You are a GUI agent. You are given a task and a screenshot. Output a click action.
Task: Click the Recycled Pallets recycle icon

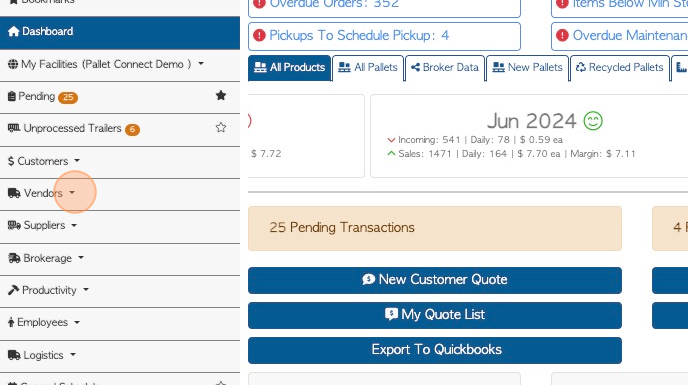point(581,67)
